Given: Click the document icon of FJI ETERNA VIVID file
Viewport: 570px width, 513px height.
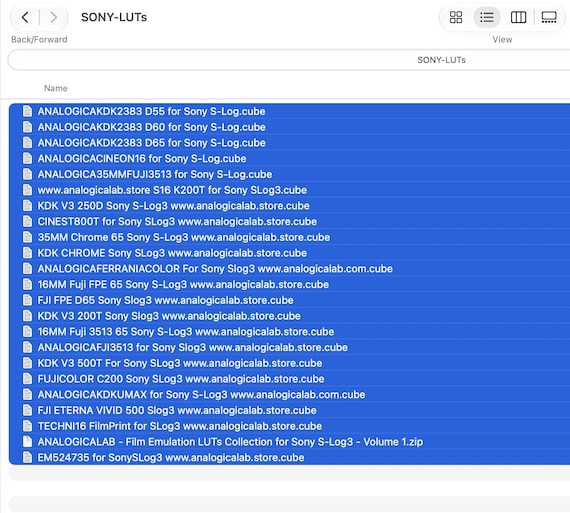Looking at the screenshot, I should click(27, 410).
